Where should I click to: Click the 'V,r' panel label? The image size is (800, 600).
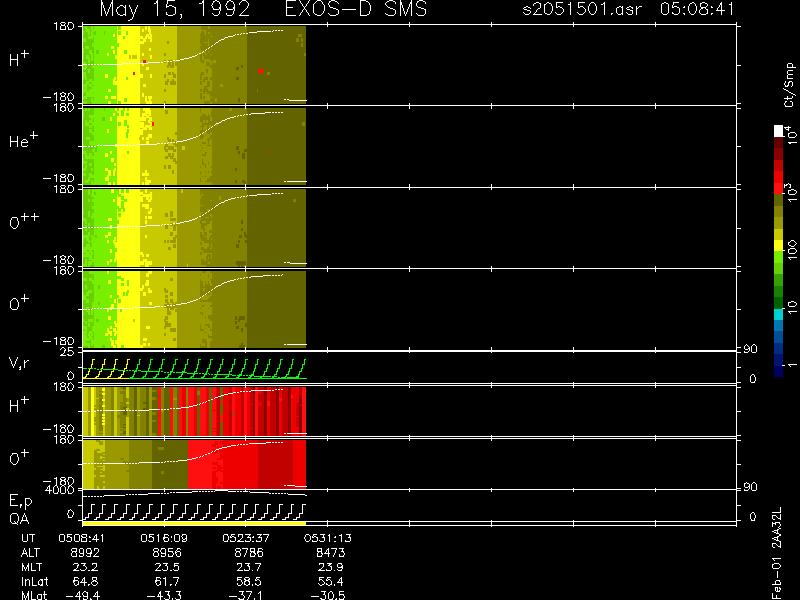click(x=19, y=363)
